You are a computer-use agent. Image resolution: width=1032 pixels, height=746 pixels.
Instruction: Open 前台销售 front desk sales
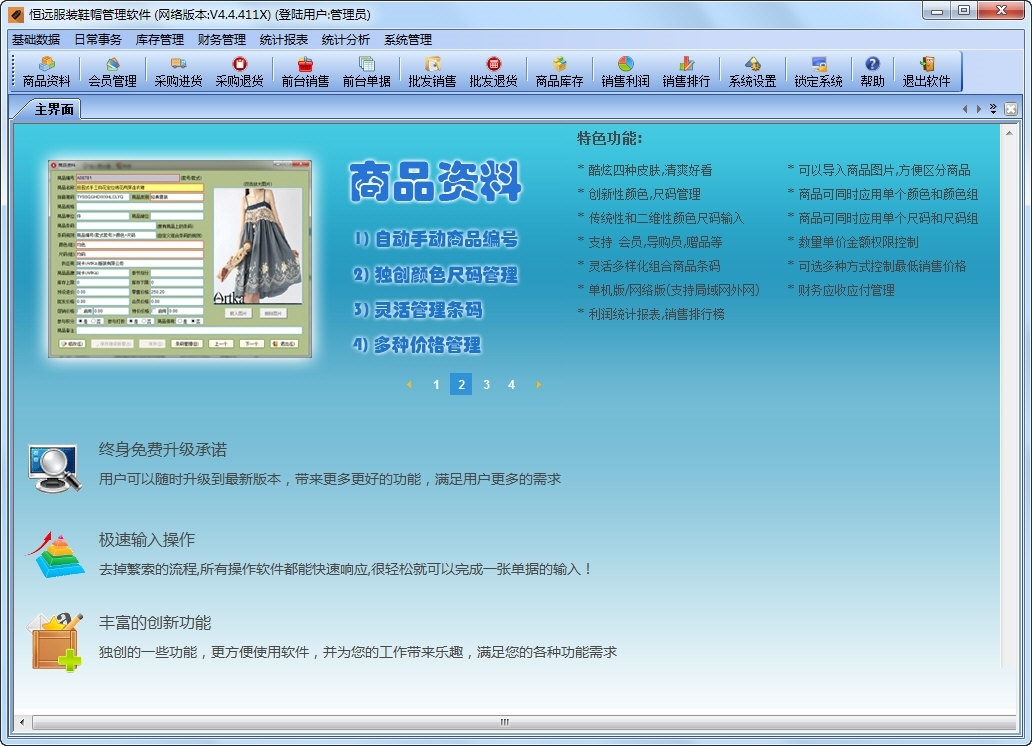tap(305, 72)
